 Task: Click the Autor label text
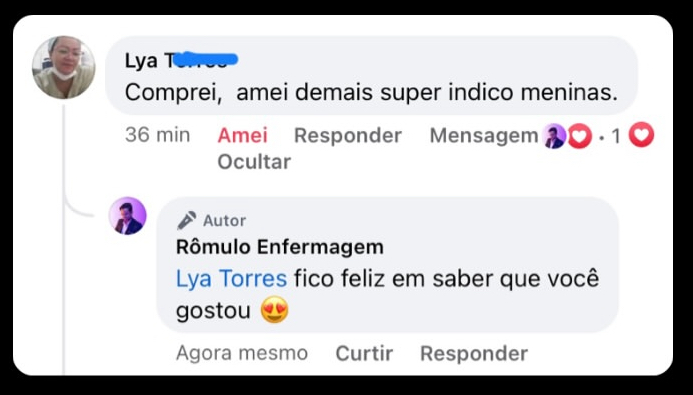[x=225, y=220]
